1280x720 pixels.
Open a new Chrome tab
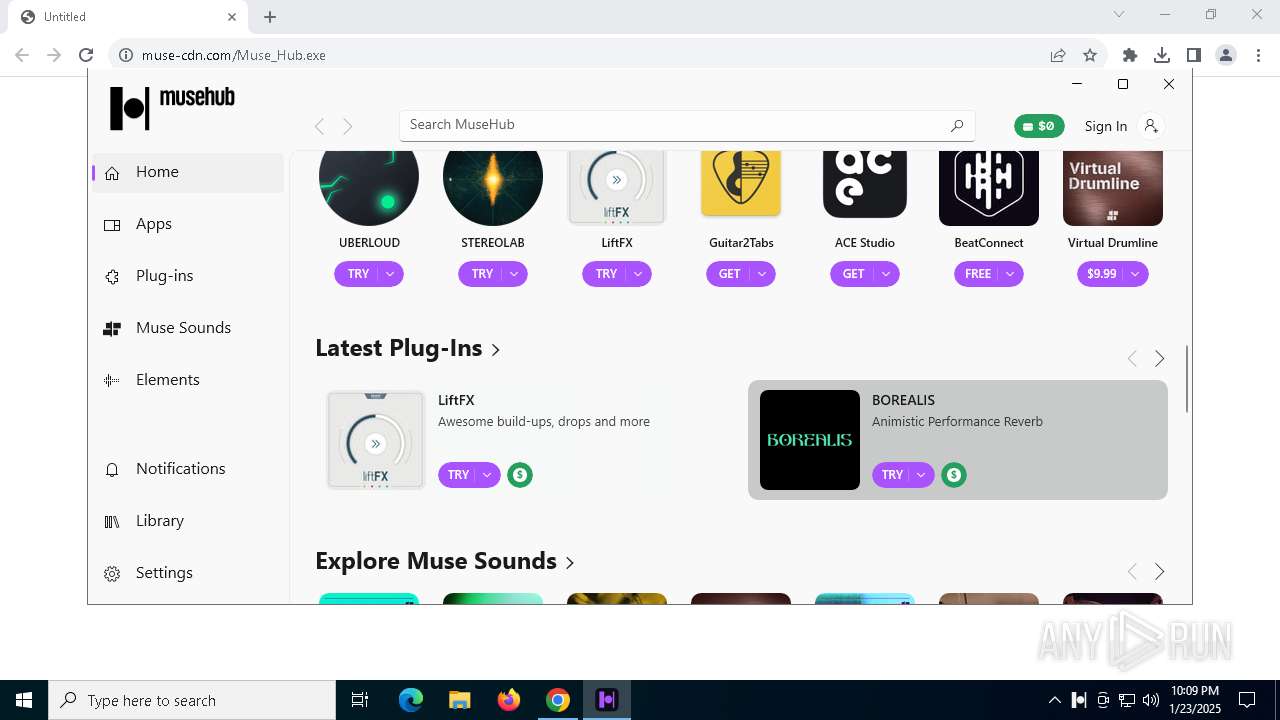(x=270, y=17)
